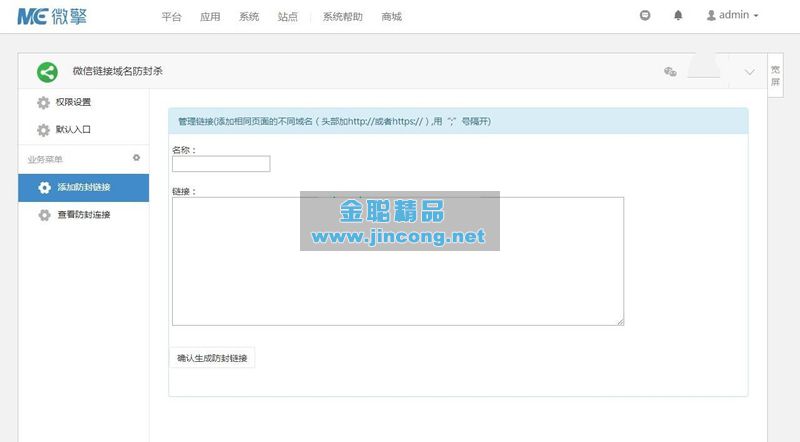The height and width of the screenshot is (442, 800).
Task: Focus the 链接 textarea
Action: click(398, 261)
